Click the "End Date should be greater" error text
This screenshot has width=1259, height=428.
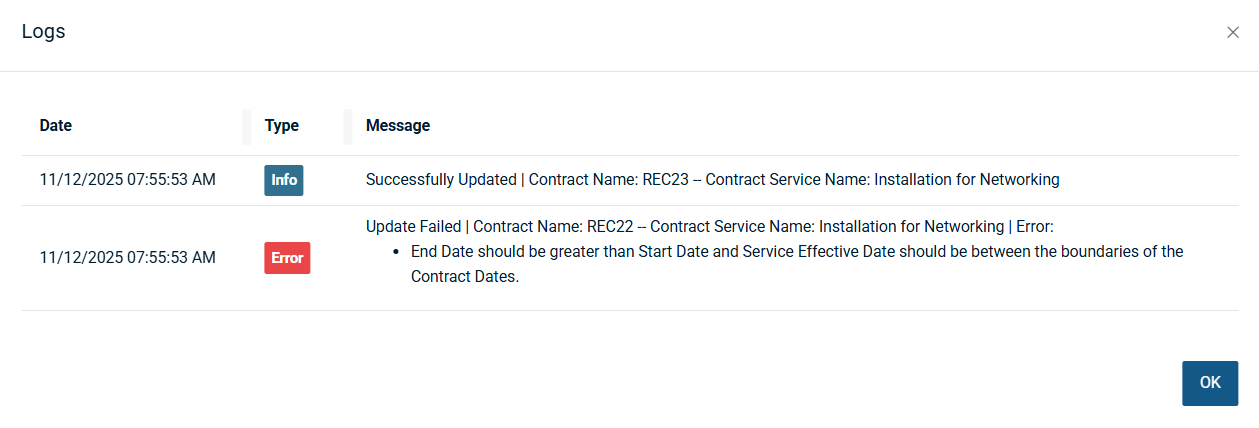(x=520, y=252)
